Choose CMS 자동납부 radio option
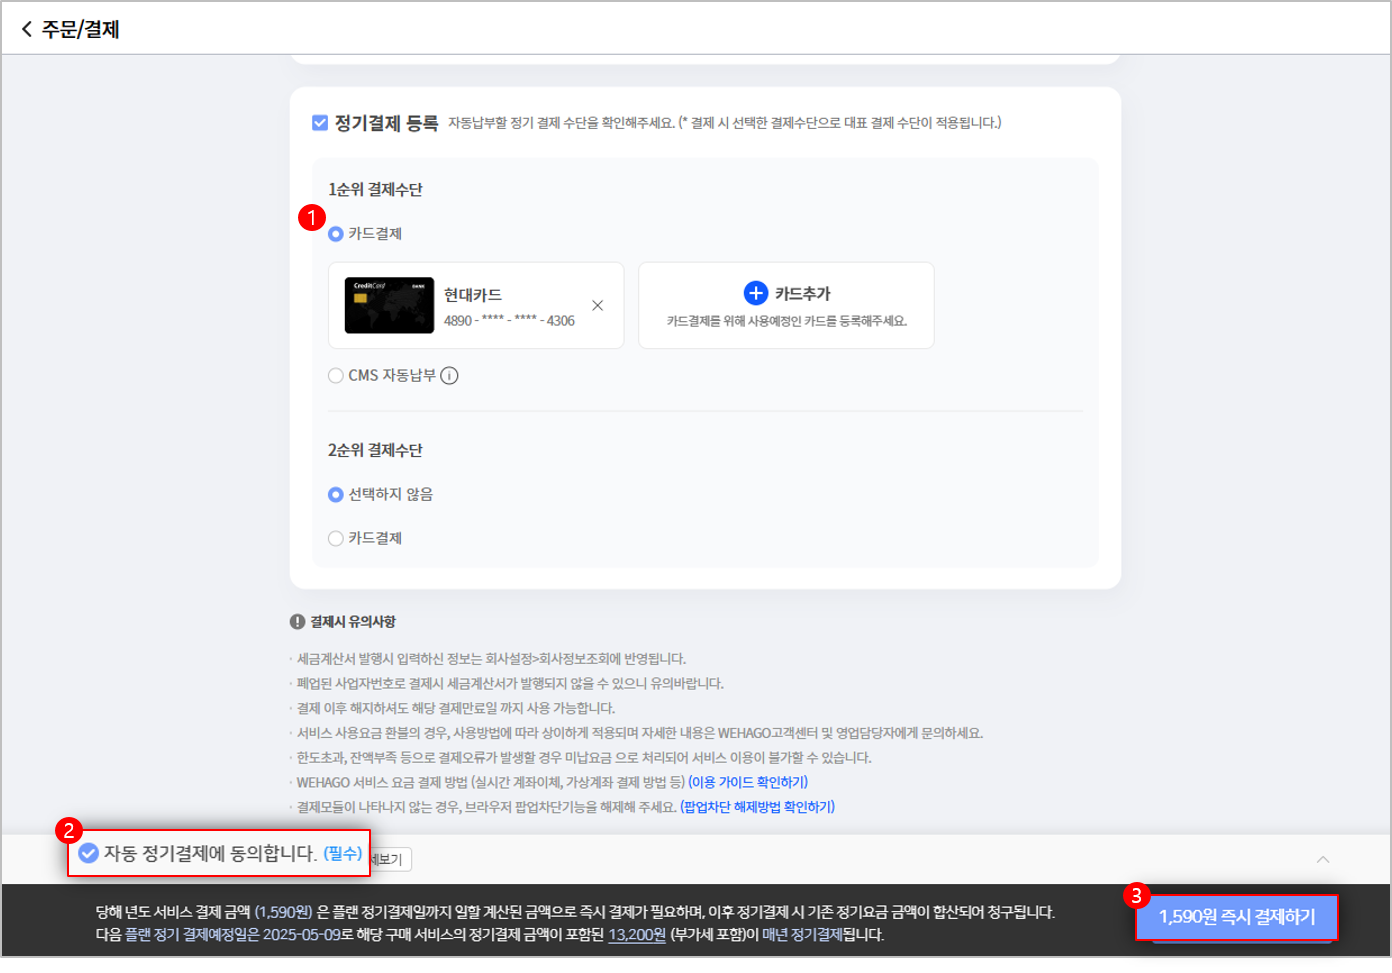This screenshot has height=973, width=1392. [336, 376]
